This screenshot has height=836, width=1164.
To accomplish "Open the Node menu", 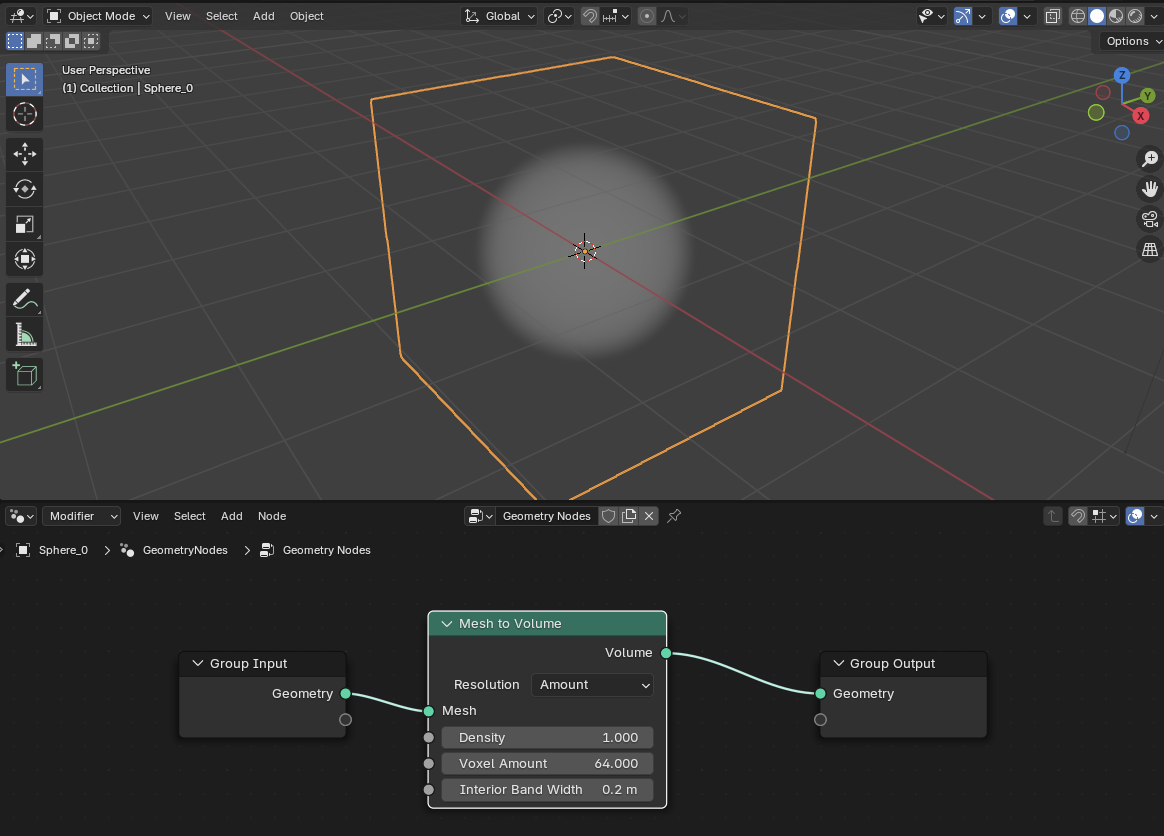I will tap(272, 516).
